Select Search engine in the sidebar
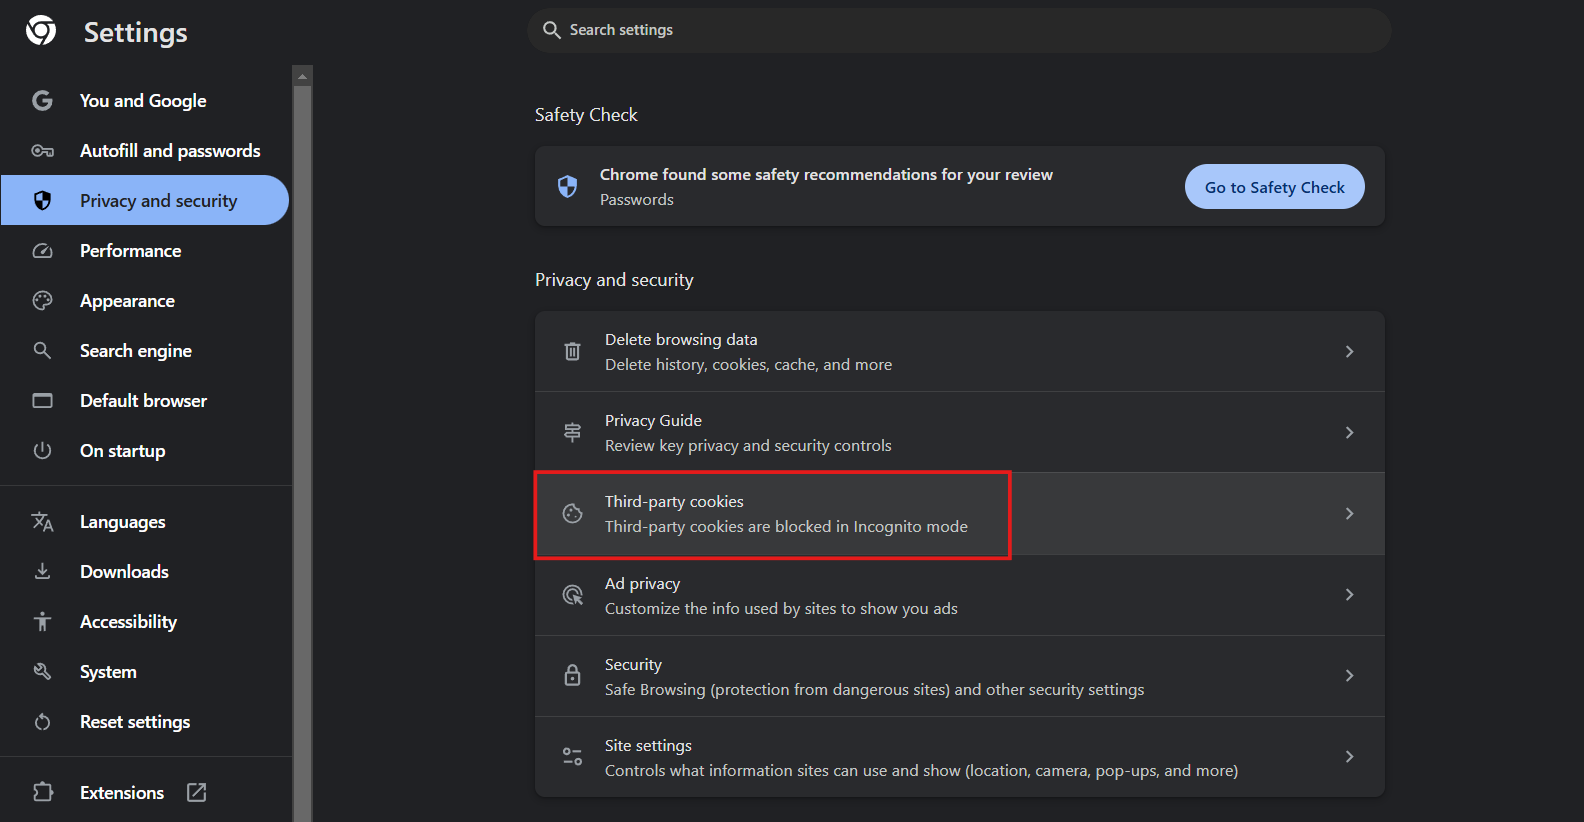The image size is (1584, 822). [136, 351]
